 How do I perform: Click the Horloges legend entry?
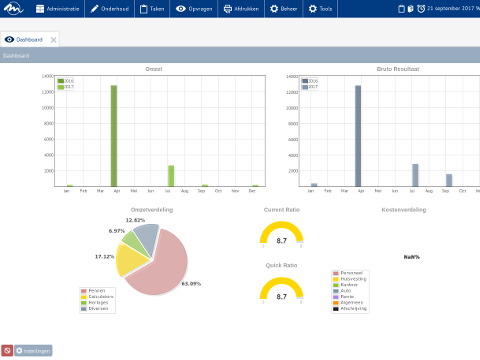(x=95, y=303)
